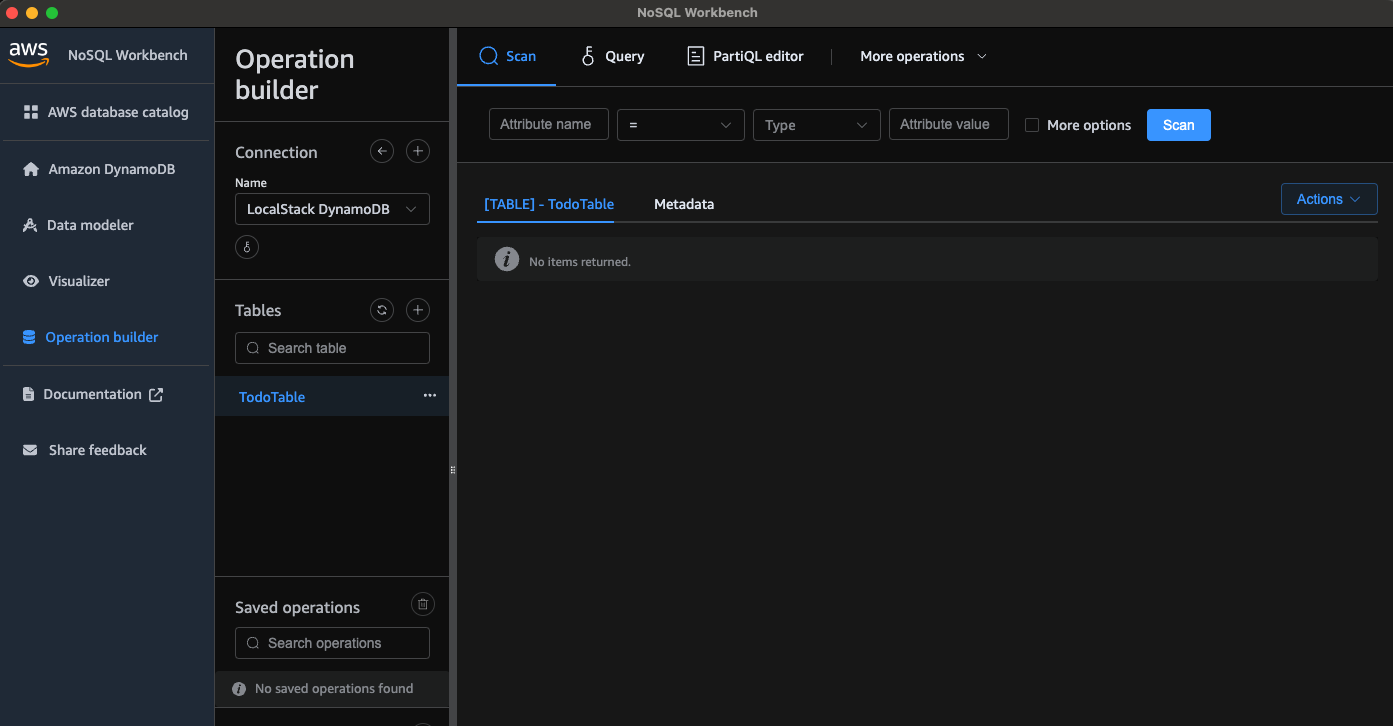Add a new connection with plus icon
This screenshot has height=726, width=1393.
[418, 151]
